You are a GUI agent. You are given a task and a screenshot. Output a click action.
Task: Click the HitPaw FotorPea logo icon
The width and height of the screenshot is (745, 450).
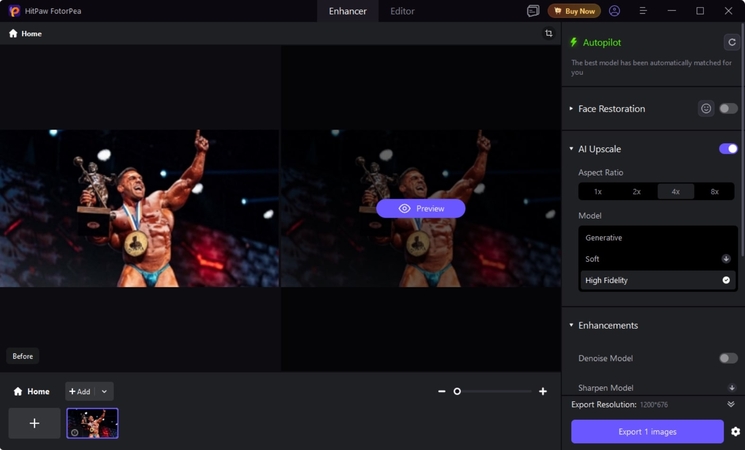click(x=14, y=11)
